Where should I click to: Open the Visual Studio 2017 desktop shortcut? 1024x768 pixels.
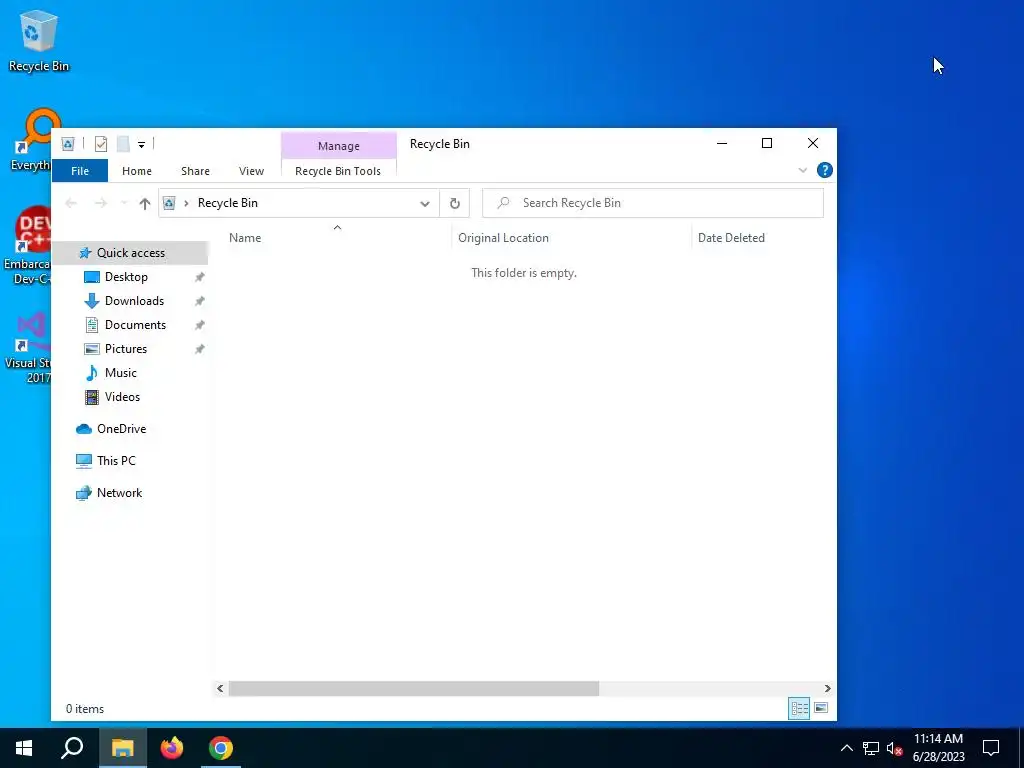click(x=27, y=347)
